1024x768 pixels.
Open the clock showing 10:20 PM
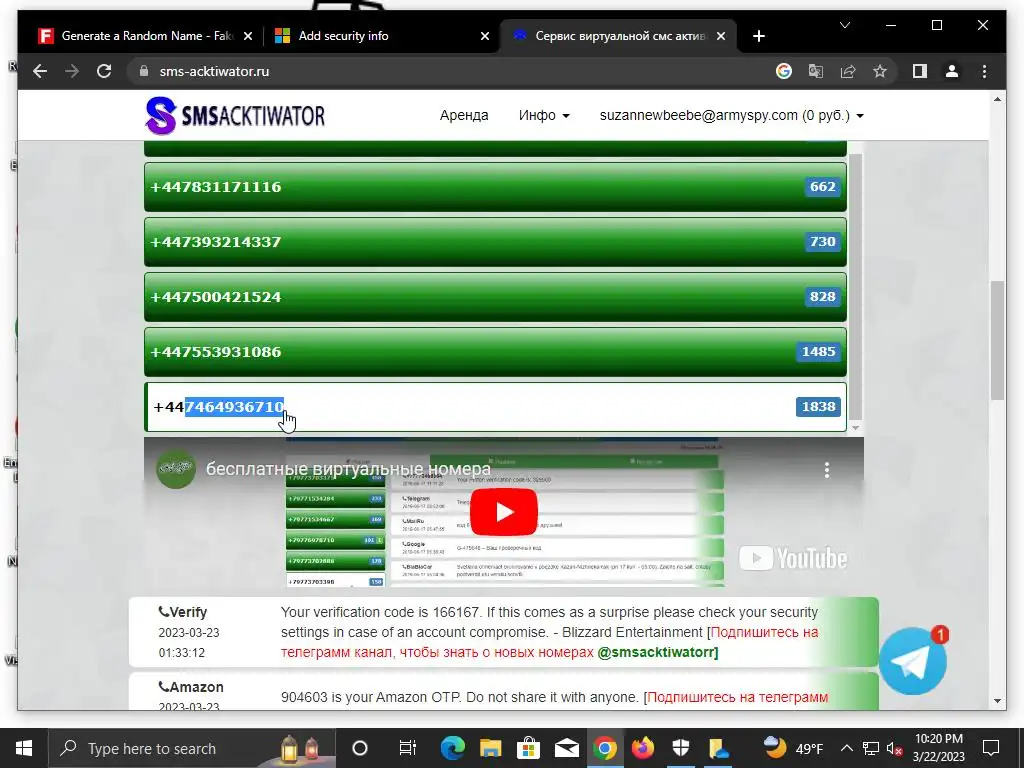click(x=938, y=748)
